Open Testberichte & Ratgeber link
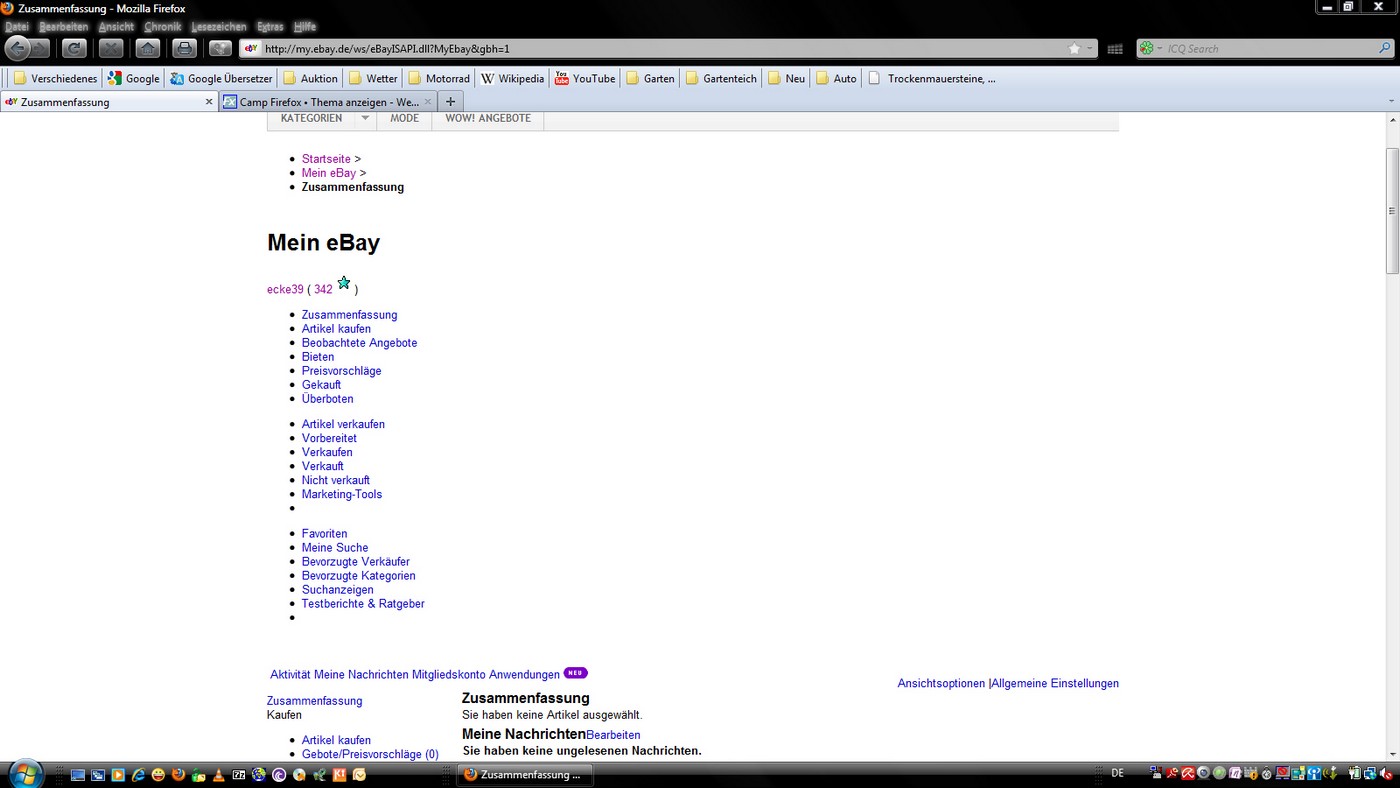 coord(363,604)
